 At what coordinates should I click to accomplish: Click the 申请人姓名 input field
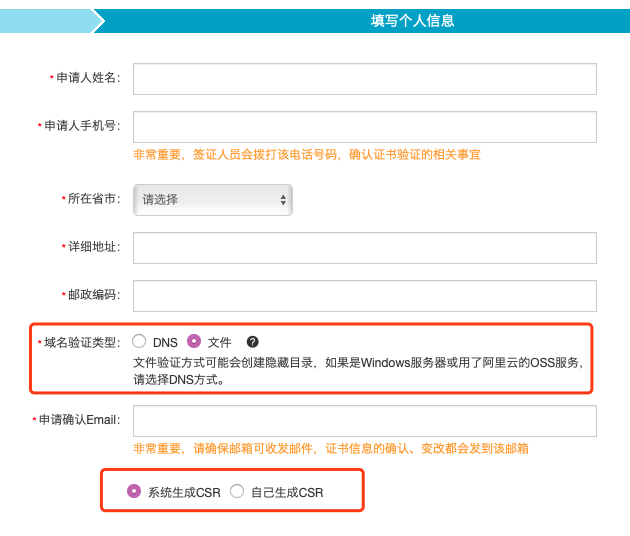[364, 78]
